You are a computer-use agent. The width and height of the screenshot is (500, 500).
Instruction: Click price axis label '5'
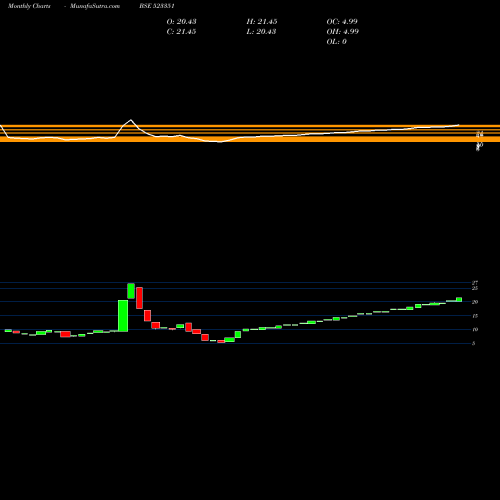click(x=474, y=343)
